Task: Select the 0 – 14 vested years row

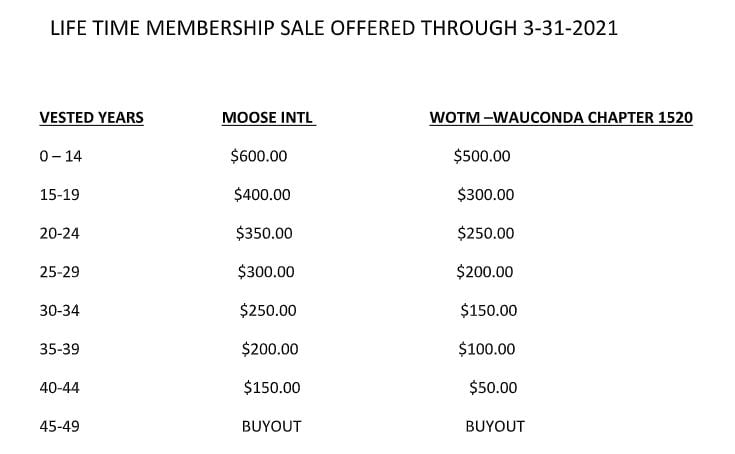Action: tap(60, 156)
